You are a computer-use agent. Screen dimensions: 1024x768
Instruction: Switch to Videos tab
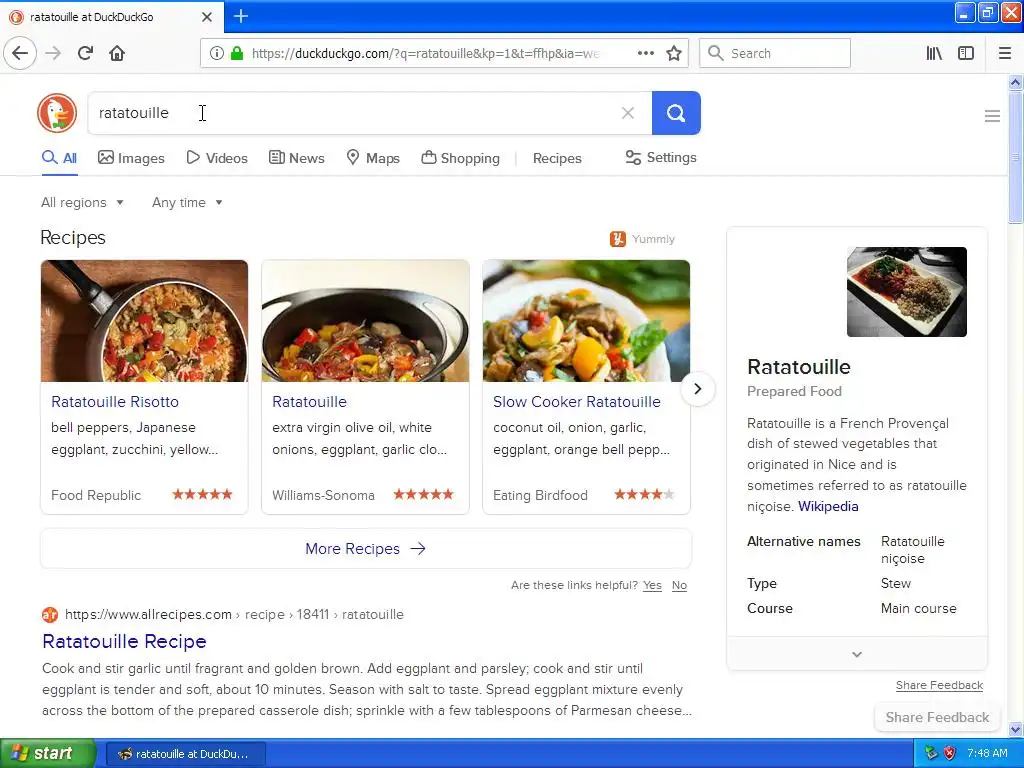tap(217, 158)
